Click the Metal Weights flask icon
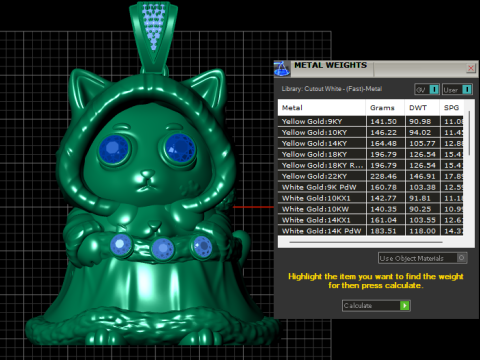Image resolution: width=480 pixels, height=360 pixels. 282,68
